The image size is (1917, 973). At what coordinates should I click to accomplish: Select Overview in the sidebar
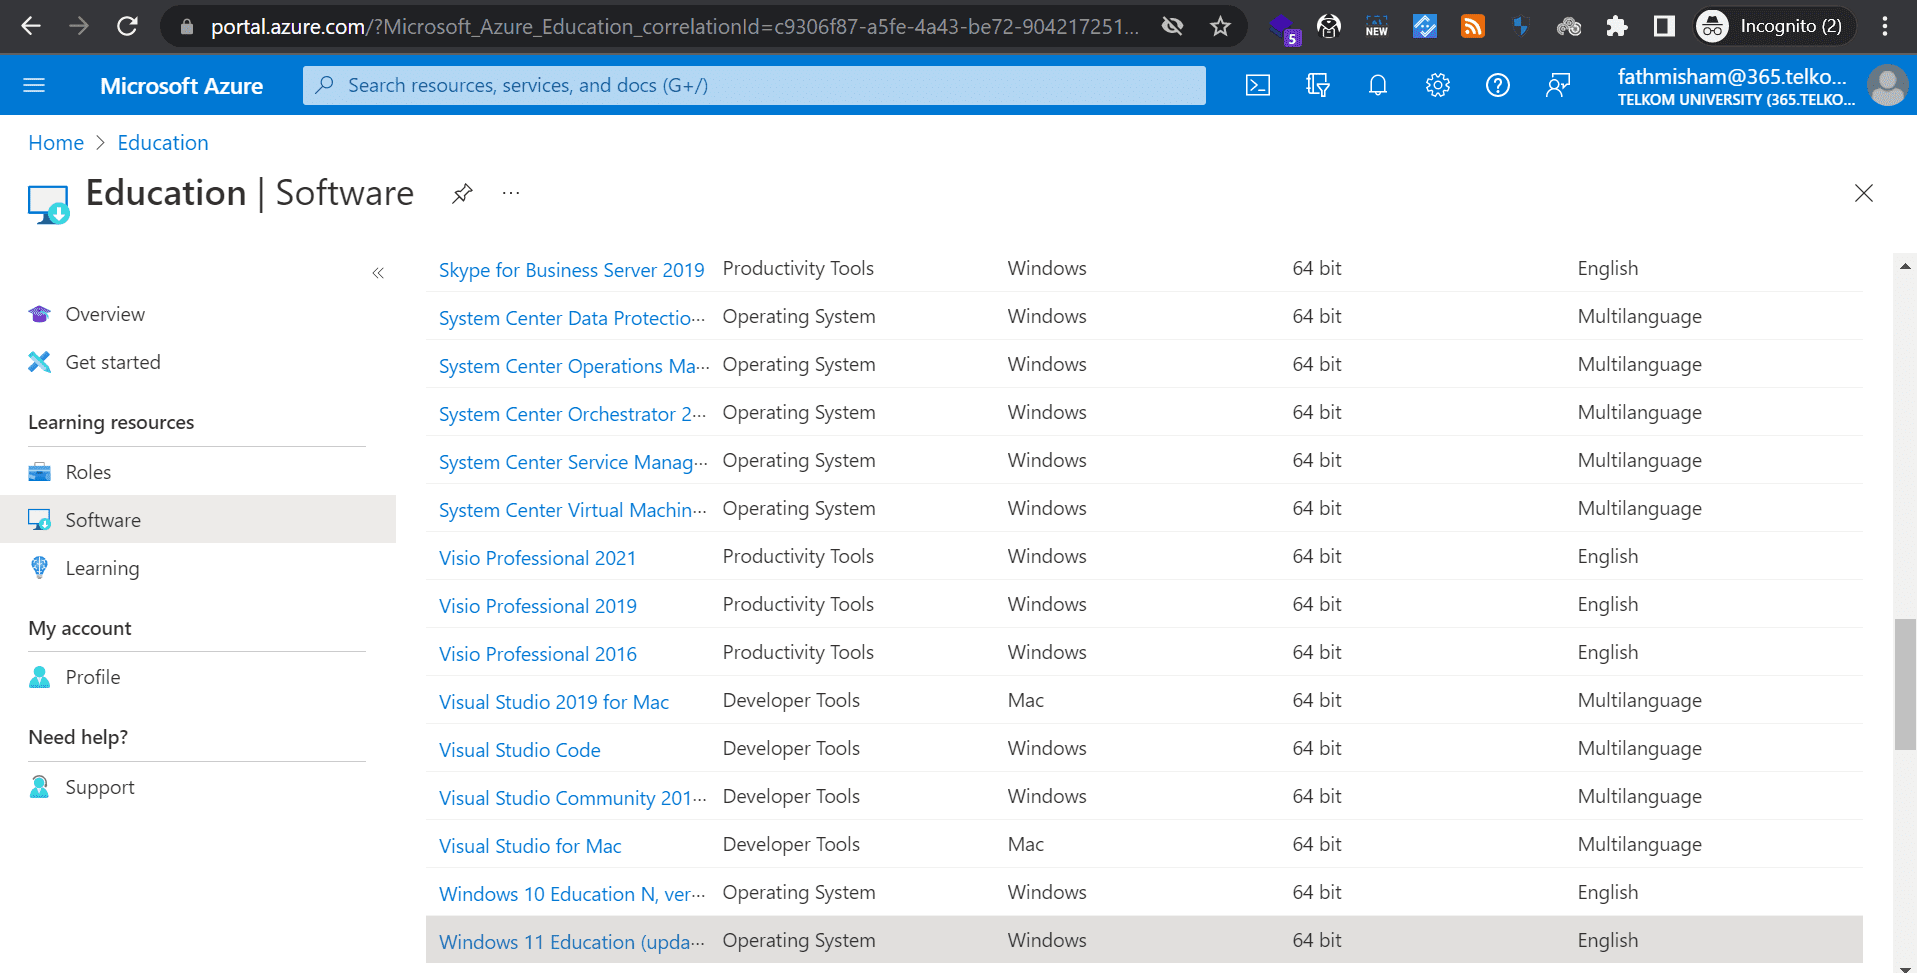[105, 314]
